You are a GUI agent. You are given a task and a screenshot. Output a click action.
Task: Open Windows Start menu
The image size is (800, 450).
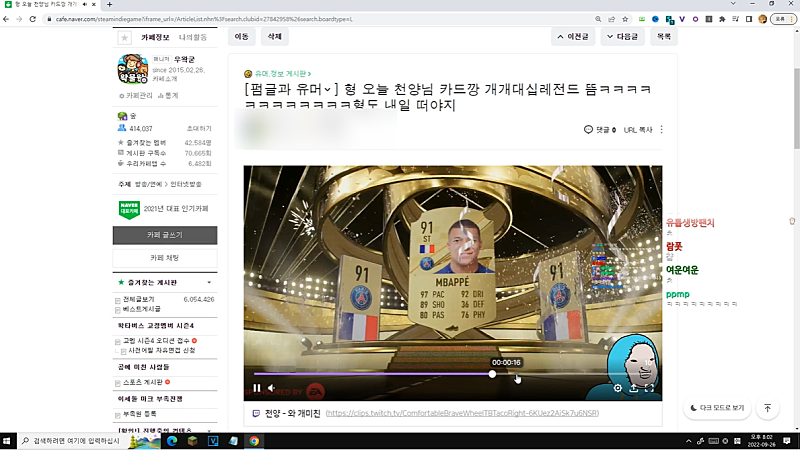[7, 441]
